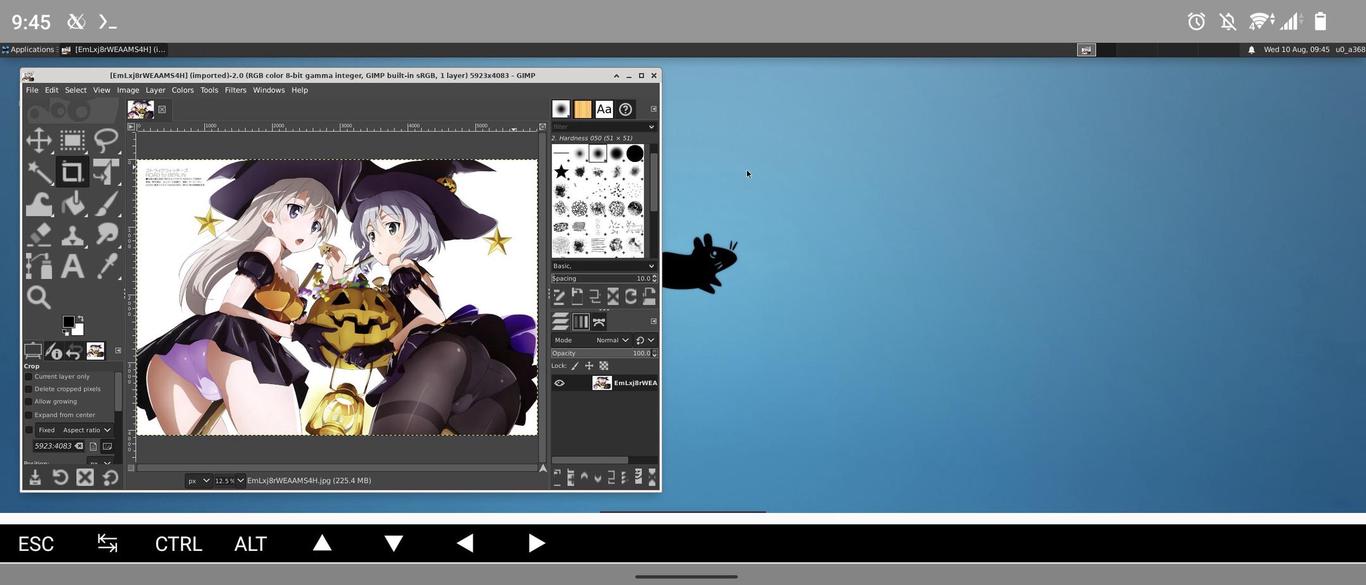The height and width of the screenshot is (585, 1366).
Task: Activate the Crop tool
Action: point(72,170)
